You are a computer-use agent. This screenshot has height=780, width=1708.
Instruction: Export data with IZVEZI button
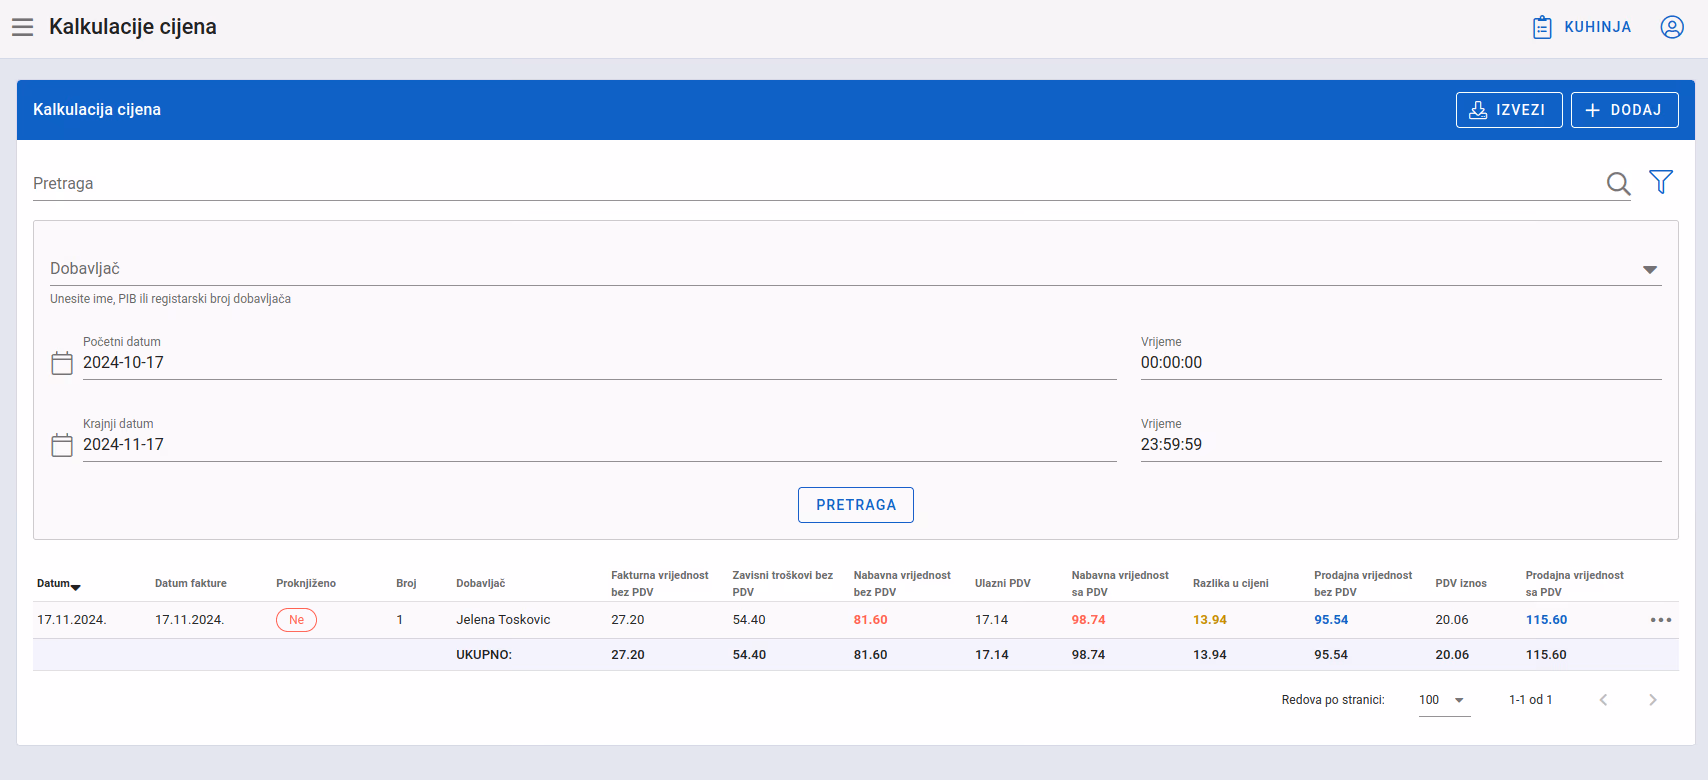[x=1509, y=110]
